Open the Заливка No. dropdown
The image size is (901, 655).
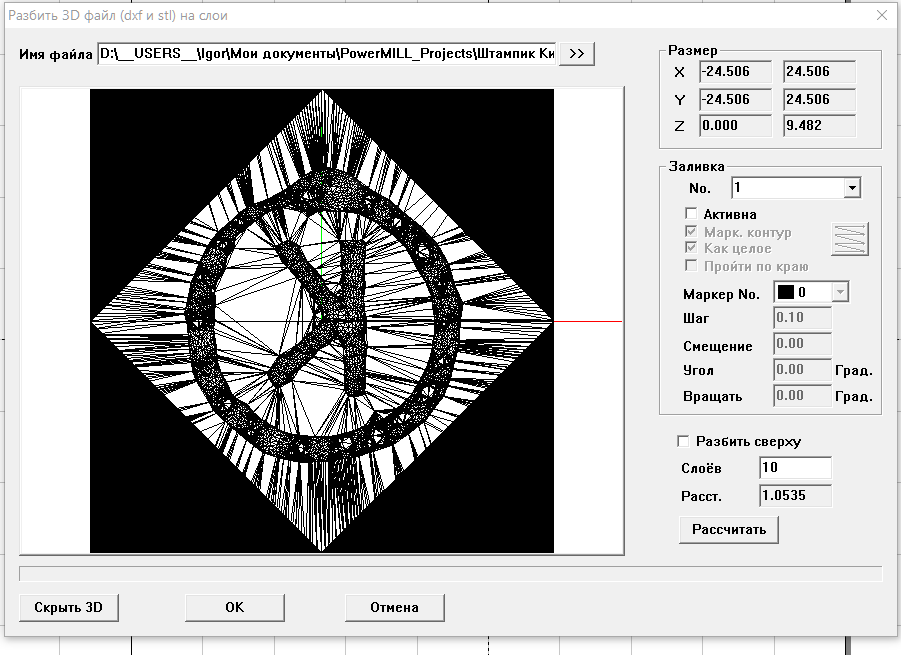pyautogui.click(x=851, y=188)
